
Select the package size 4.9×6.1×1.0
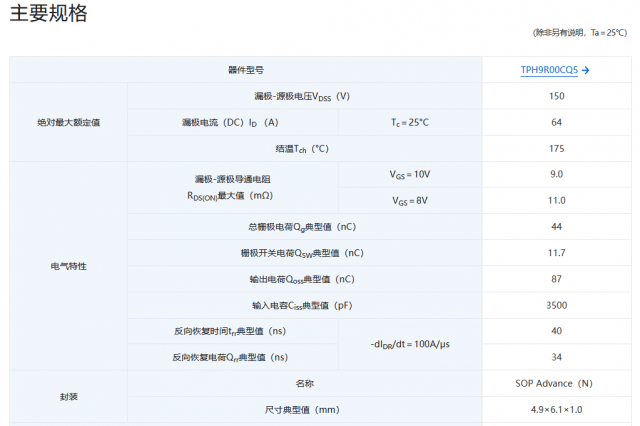pos(556,409)
